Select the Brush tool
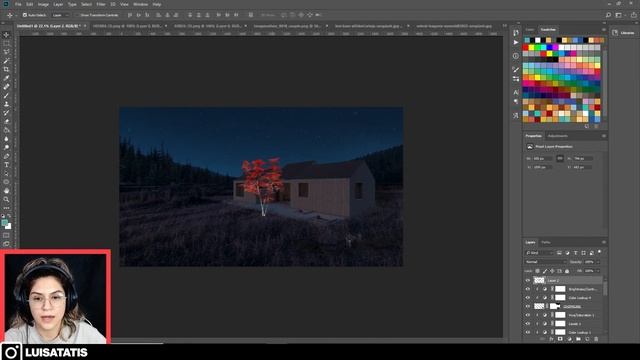 point(6,96)
